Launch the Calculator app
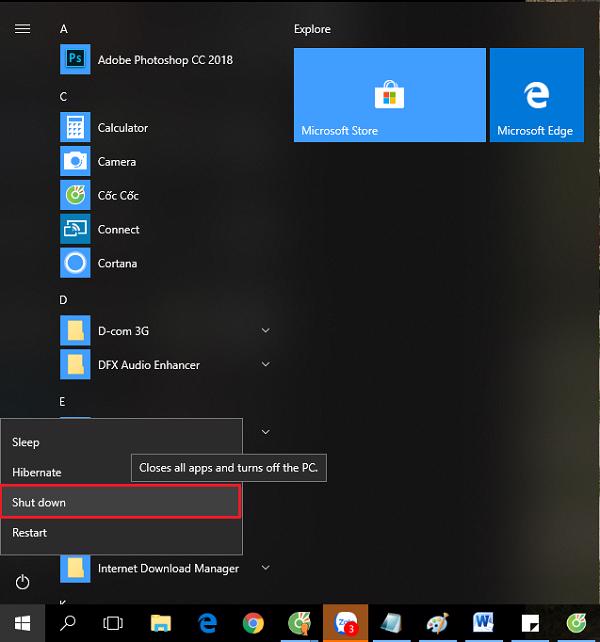 click(122, 128)
